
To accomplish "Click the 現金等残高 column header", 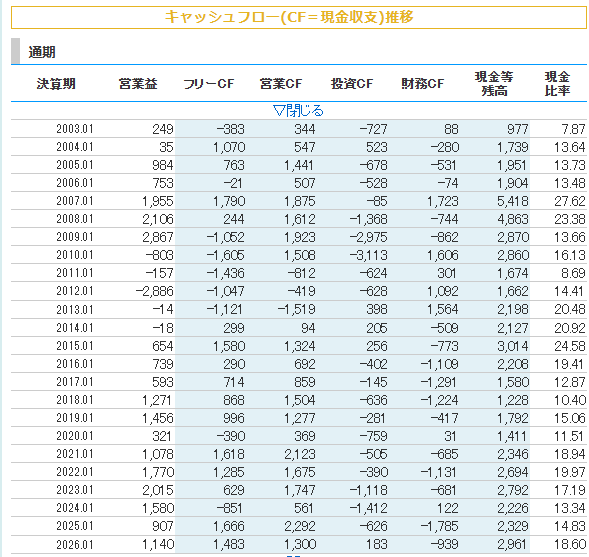I will point(494,83).
